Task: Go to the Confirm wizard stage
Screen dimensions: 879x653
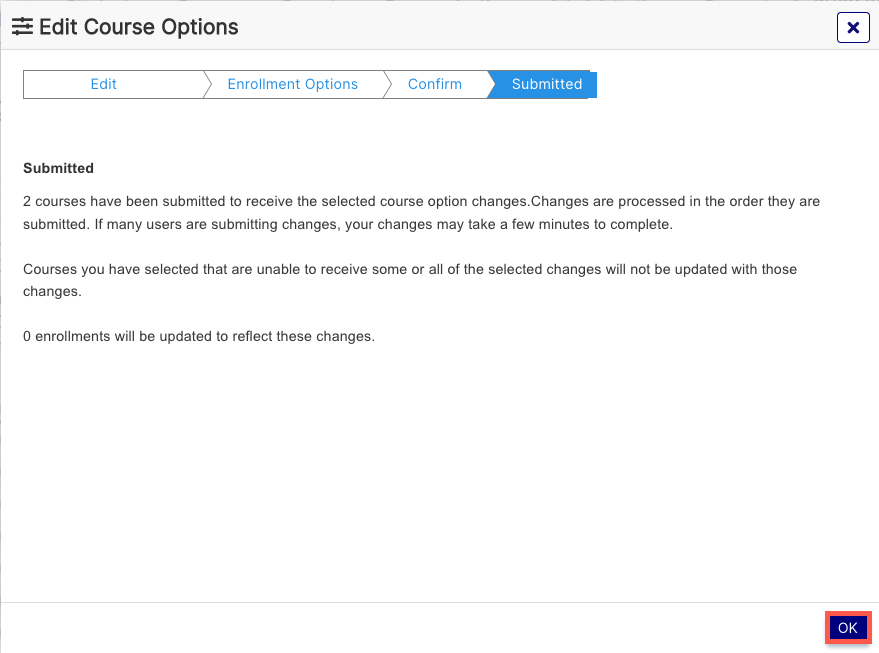Action: click(x=435, y=84)
